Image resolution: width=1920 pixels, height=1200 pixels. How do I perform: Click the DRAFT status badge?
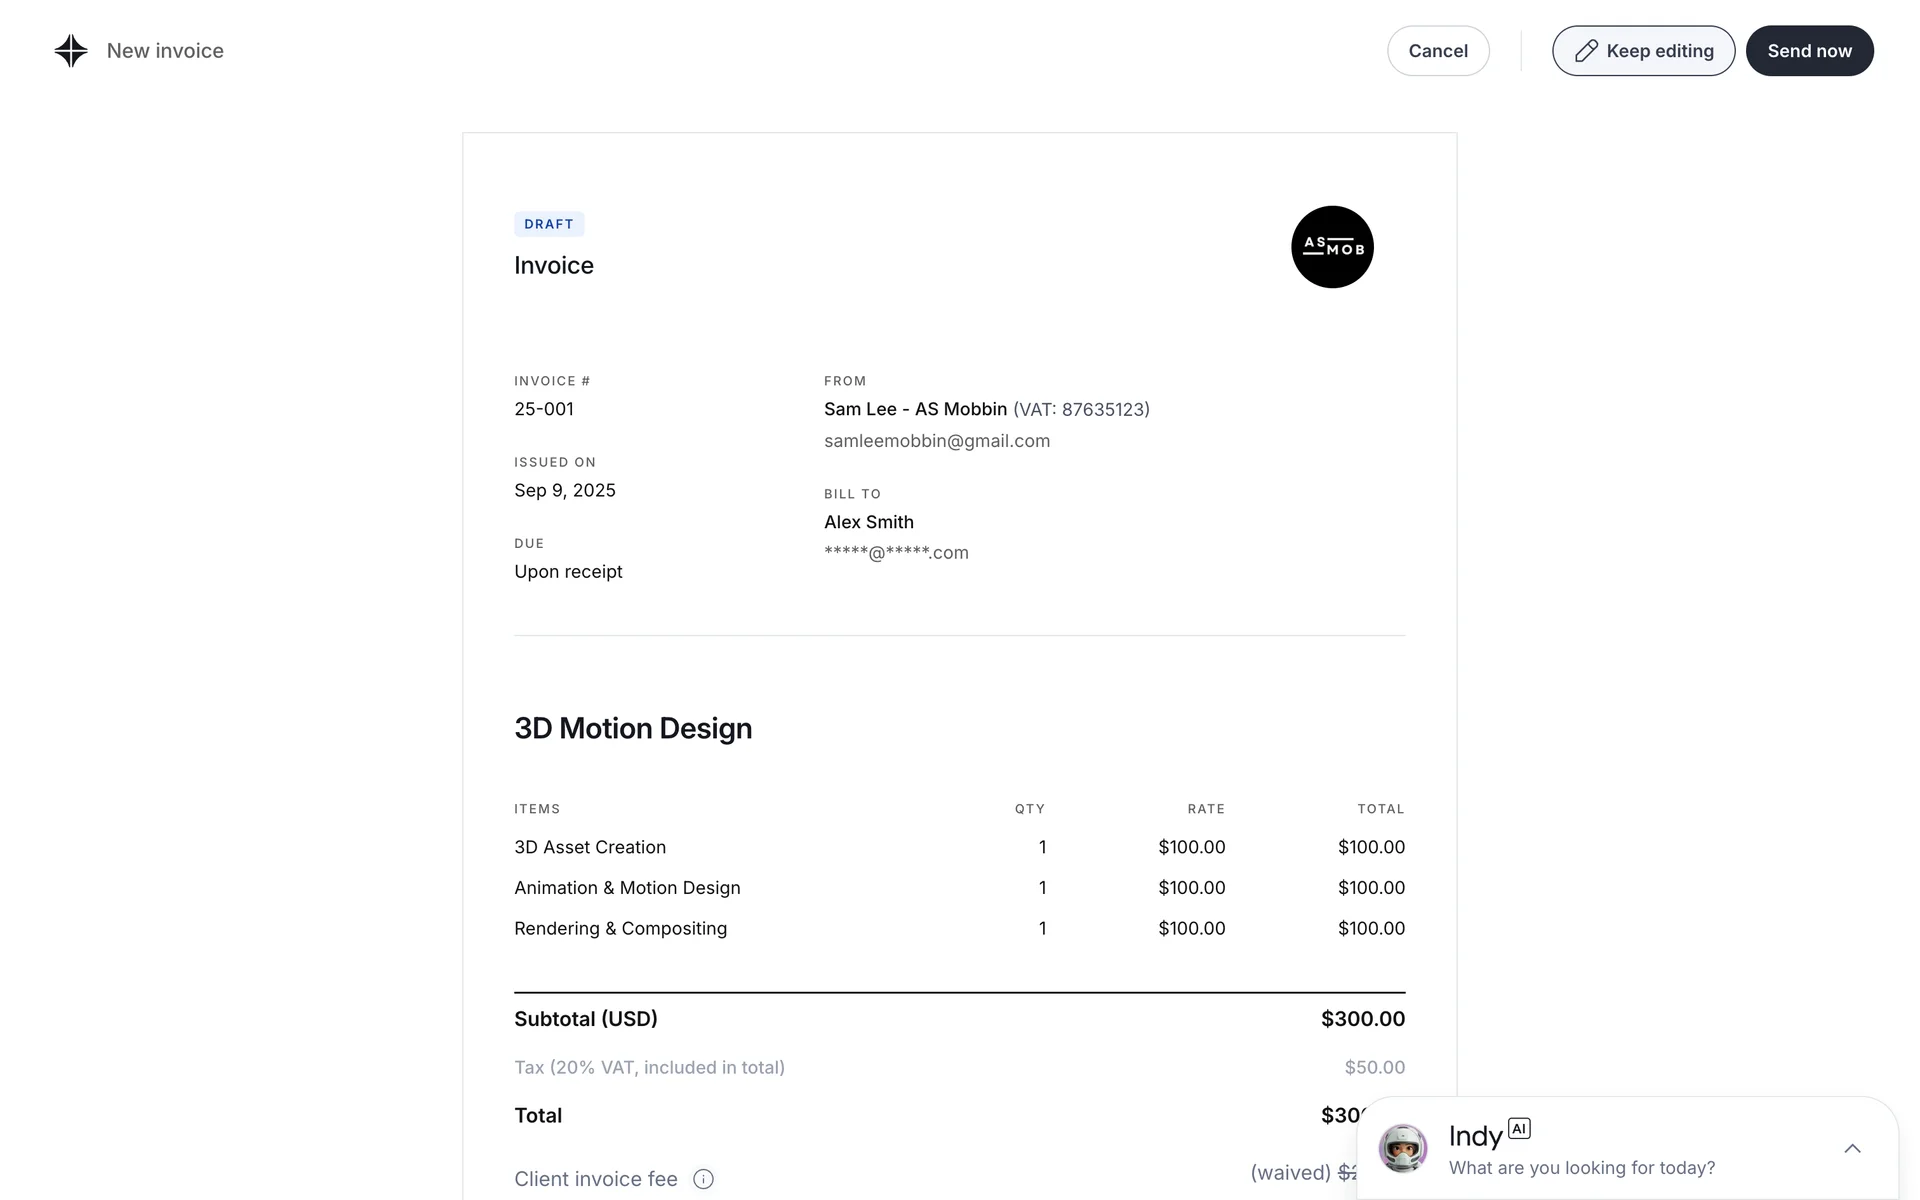549,224
